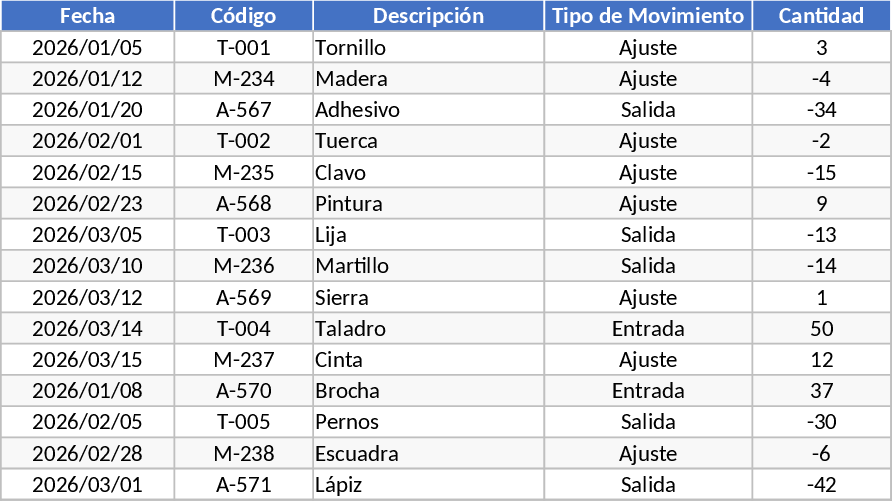Click the Descripción header cell
Viewport: 892px width, 501px height.
tap(428, 16)
